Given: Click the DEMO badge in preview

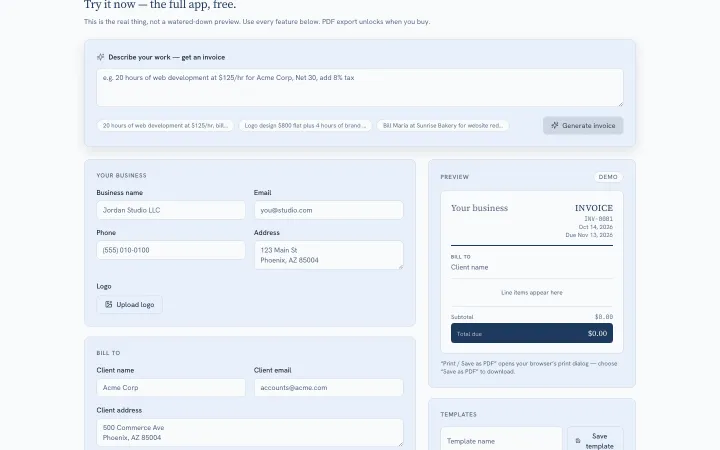Looking at the screenshot, I should (608, 177).
